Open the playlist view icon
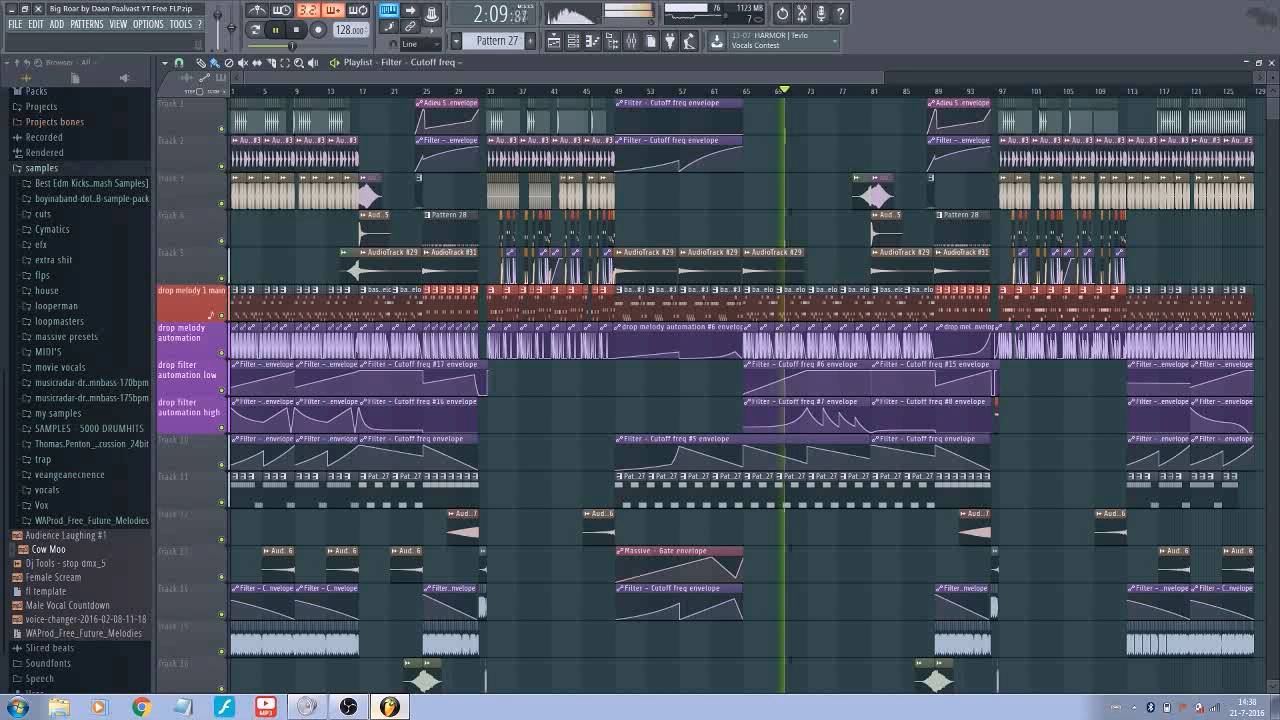This screenshot has width=1280, height=720. click(554, 41)
